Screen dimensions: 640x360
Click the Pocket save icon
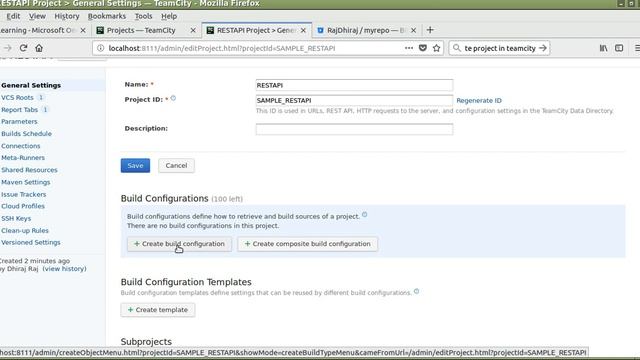tap(423, 48)
